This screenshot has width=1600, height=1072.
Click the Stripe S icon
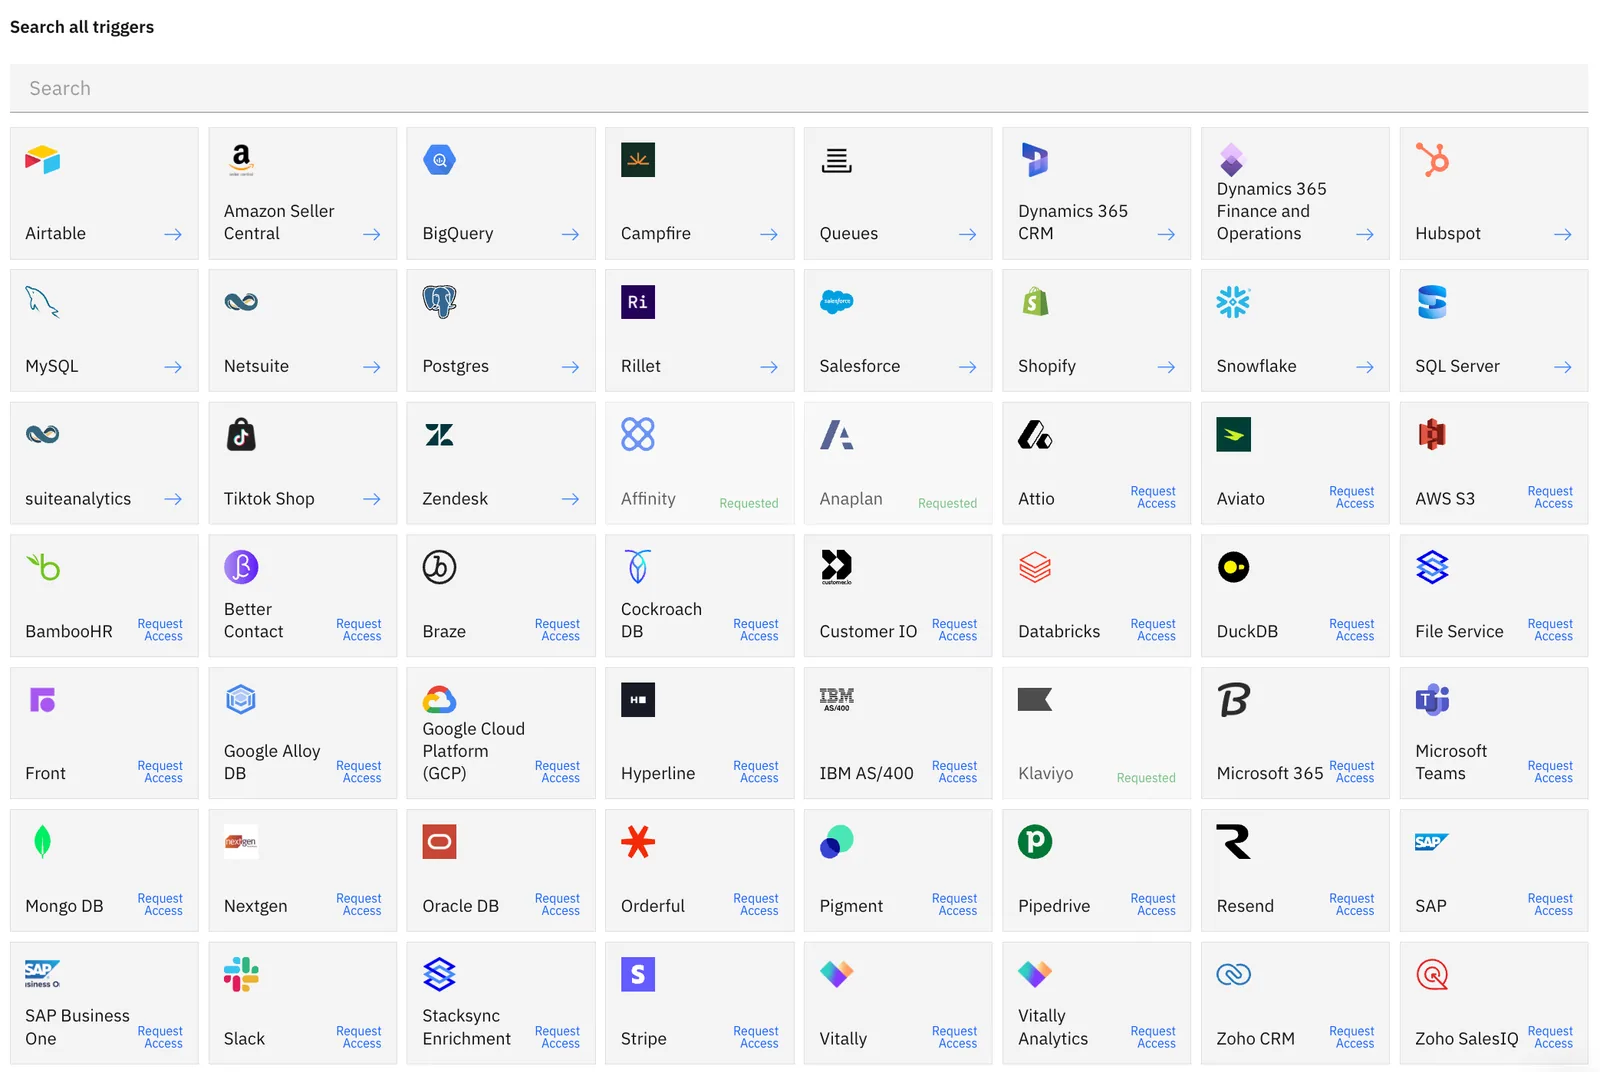tap(638, 974)
